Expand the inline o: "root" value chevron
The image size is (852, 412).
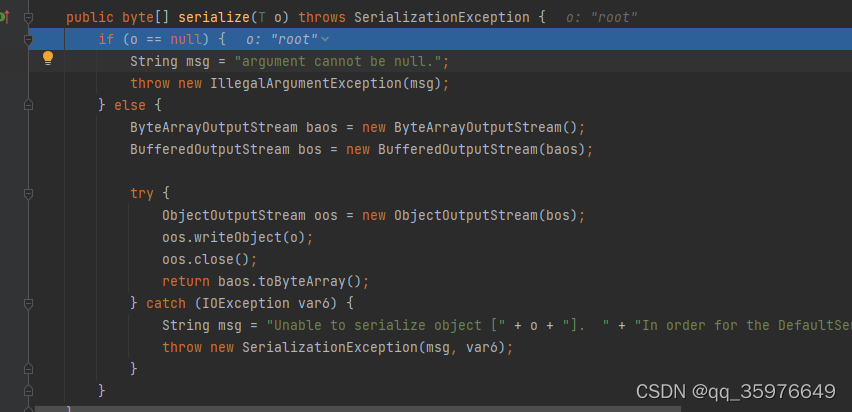pos(325,39)
